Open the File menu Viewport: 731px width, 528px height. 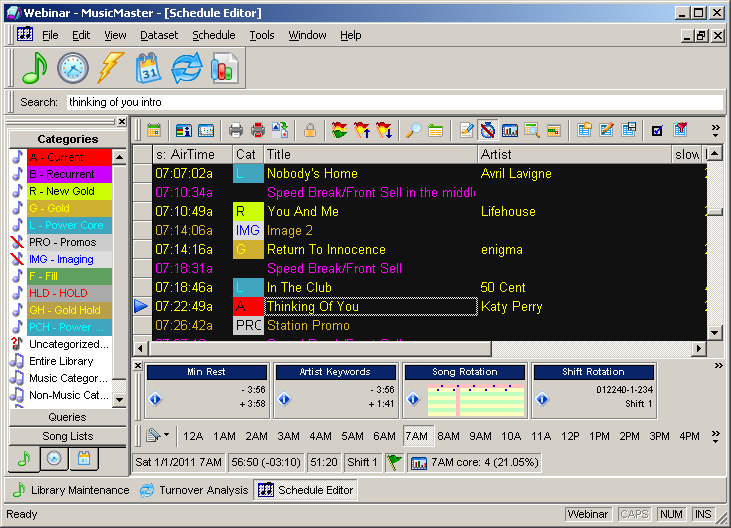(50, 35)
